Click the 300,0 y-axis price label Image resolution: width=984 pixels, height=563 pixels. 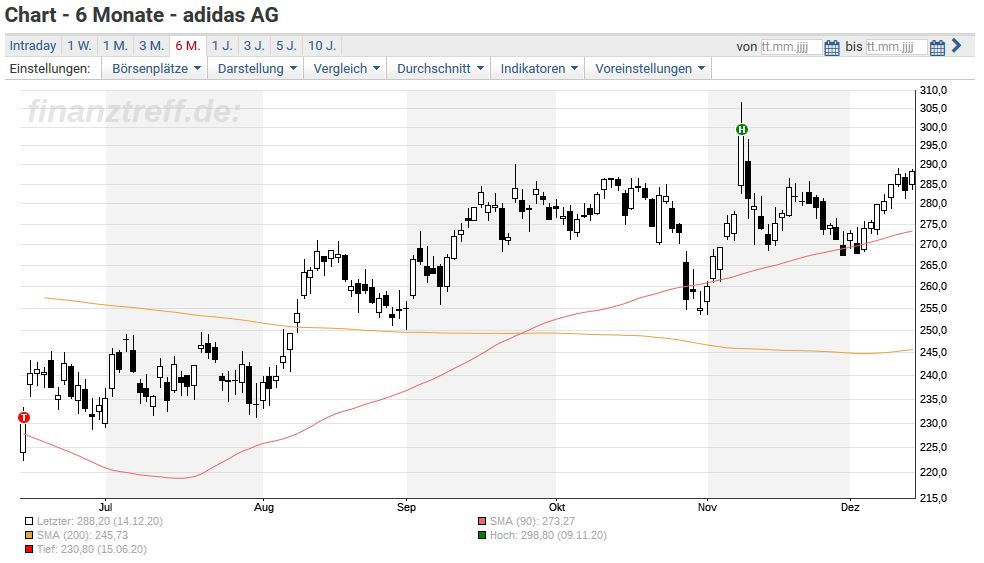(934, 127)
